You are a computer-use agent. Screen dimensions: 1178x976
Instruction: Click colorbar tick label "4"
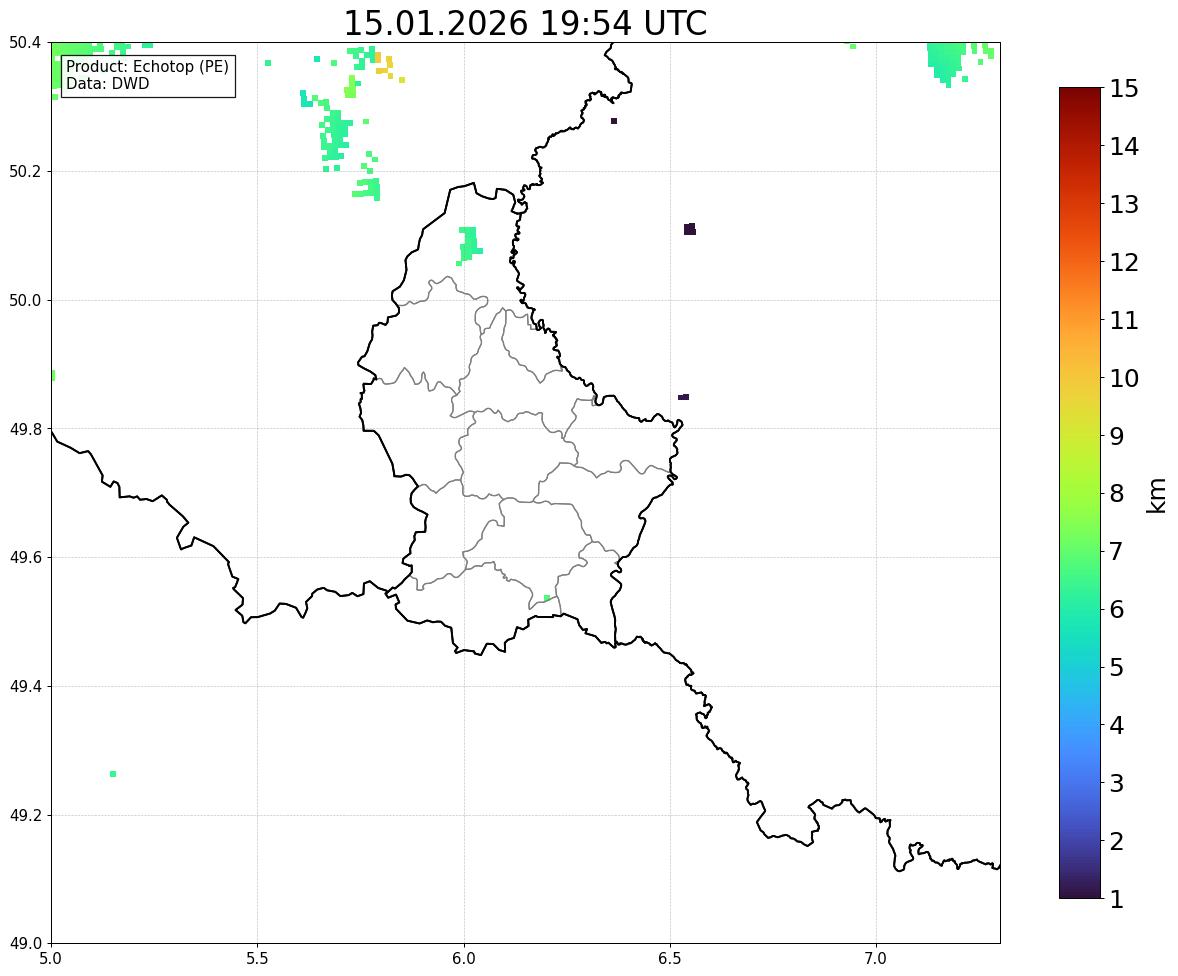tap(1117, 725)
